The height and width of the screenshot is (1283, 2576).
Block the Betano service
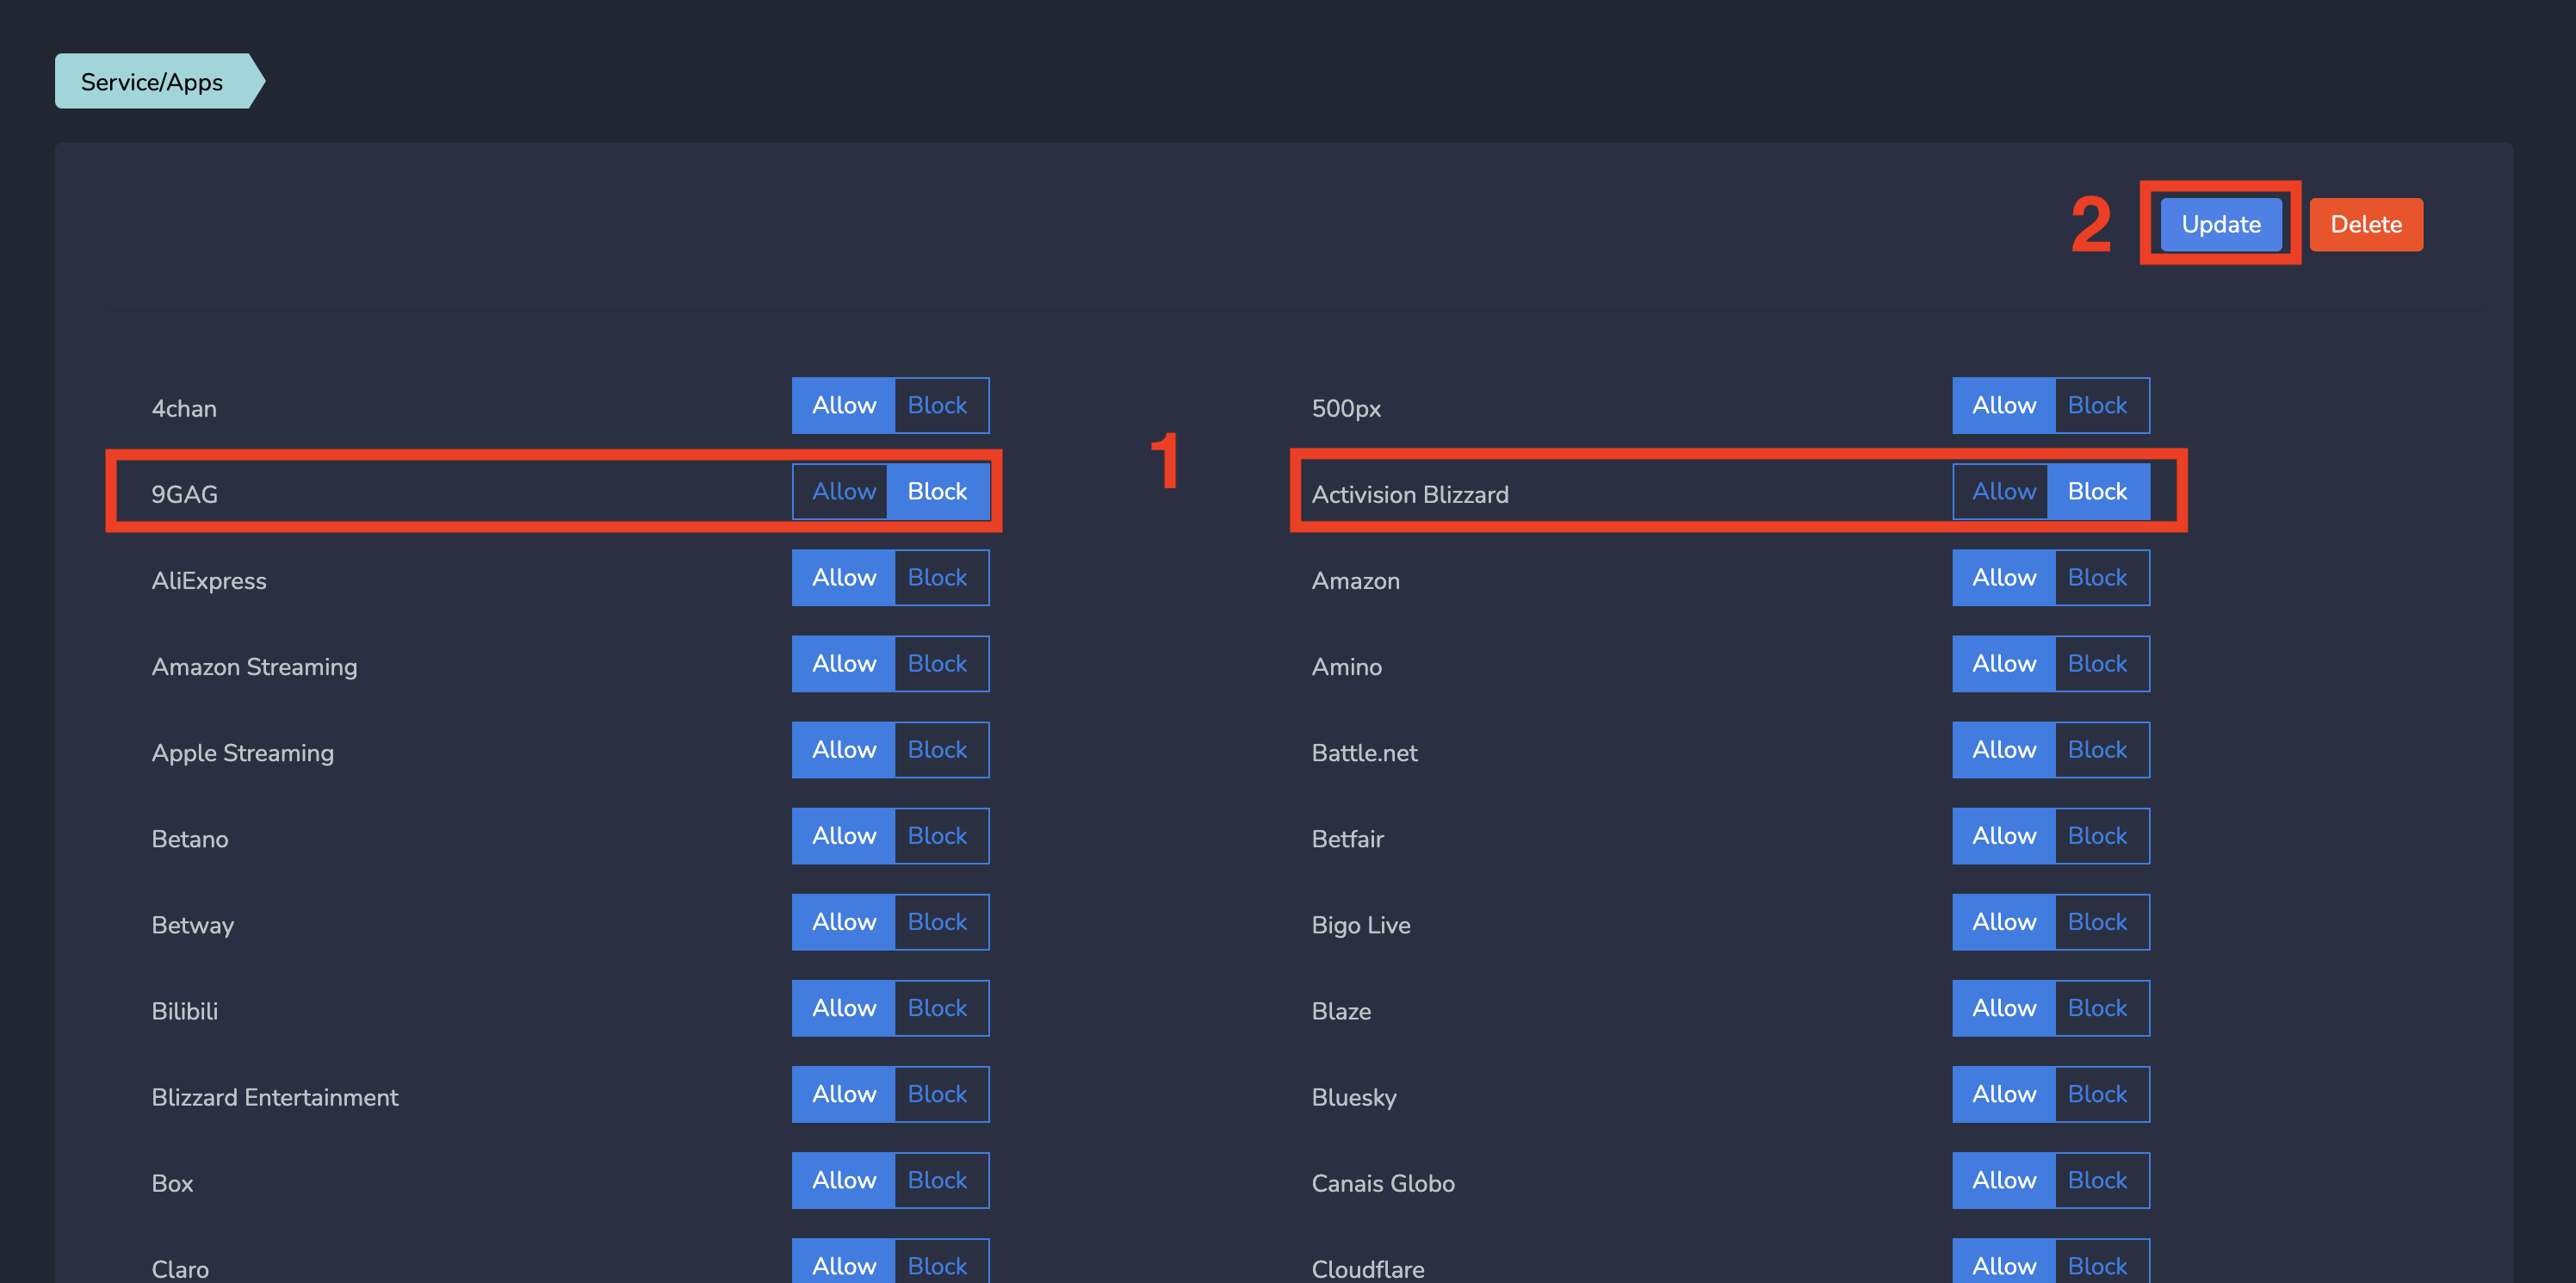[937, 835]
